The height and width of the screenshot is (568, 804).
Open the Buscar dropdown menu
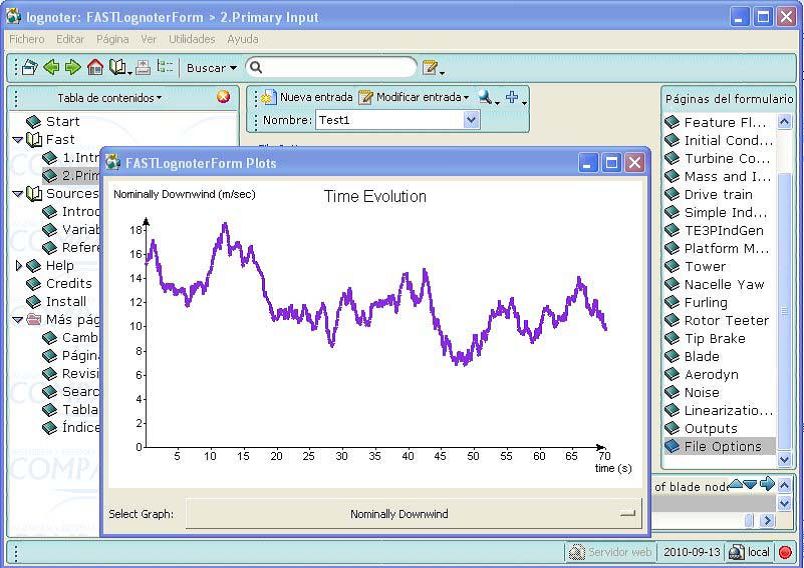tap(211, 68)
